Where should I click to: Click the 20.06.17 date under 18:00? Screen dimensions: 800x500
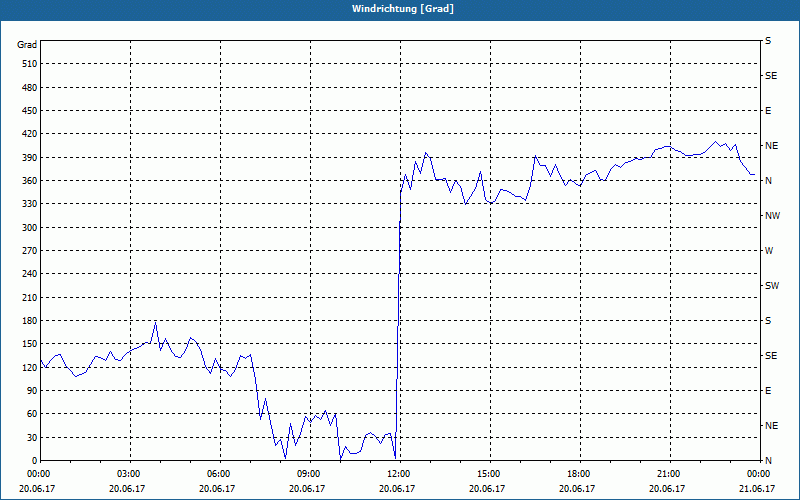pyautogui.click(x=577, y=489)
